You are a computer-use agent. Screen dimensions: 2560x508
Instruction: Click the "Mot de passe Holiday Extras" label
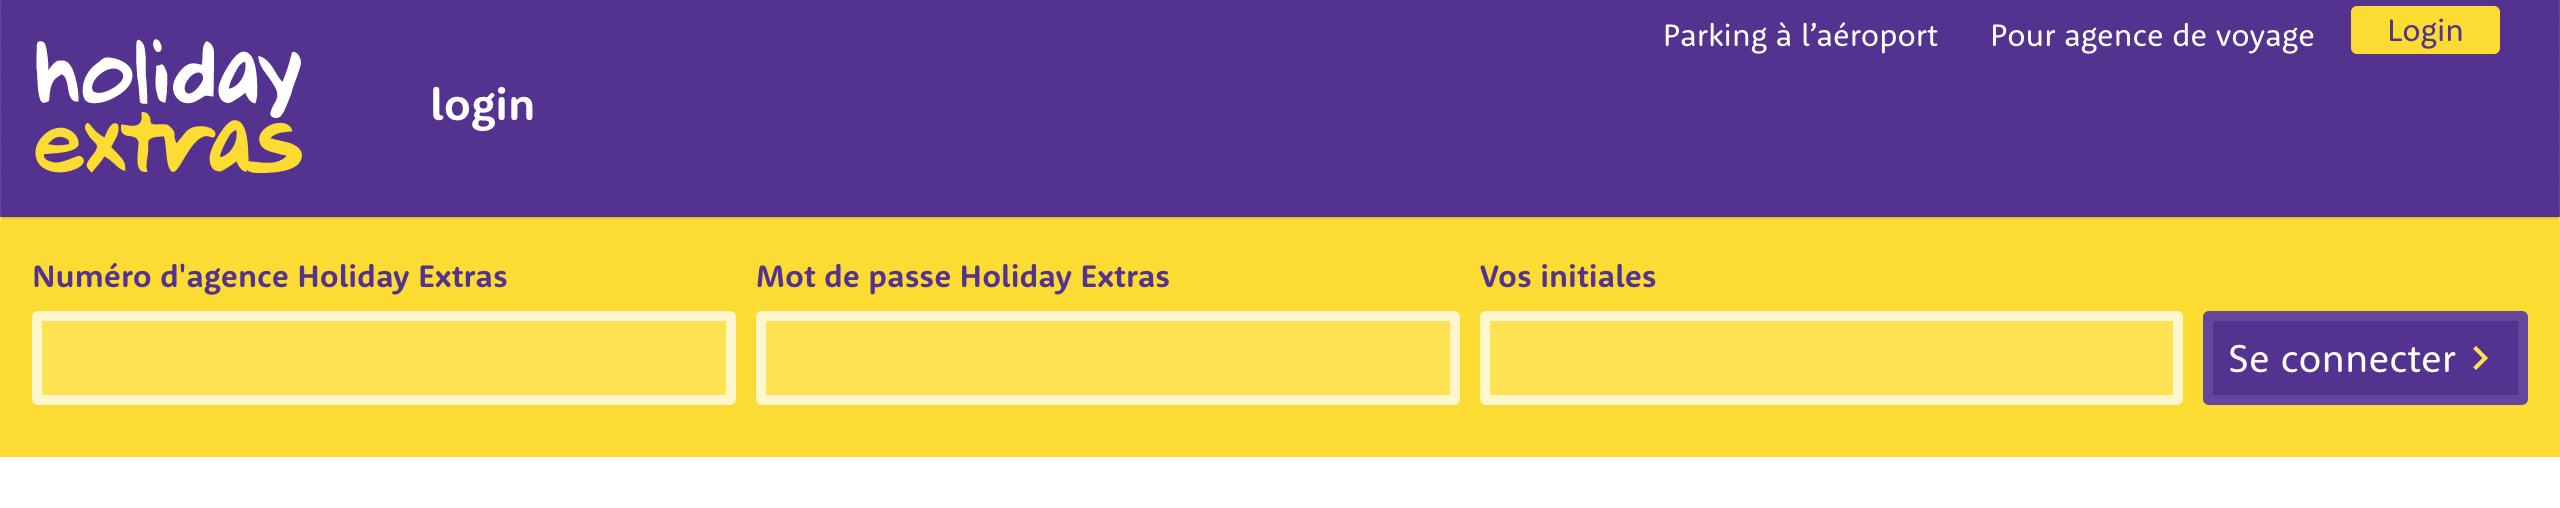coord(962,276)
